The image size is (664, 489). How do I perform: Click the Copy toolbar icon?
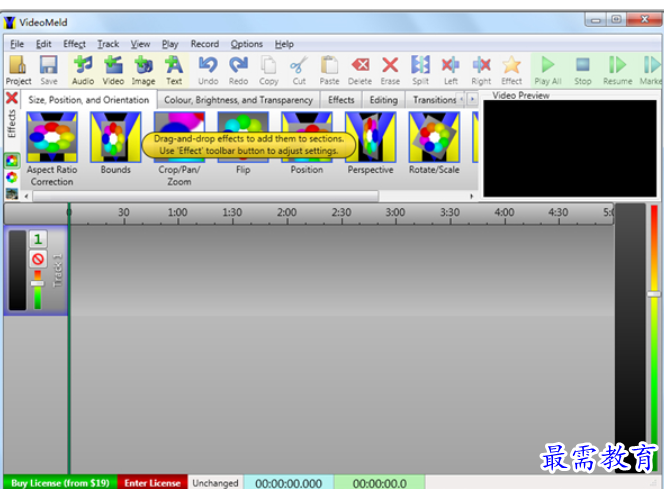pyautogui.click(x=268, y=70)
